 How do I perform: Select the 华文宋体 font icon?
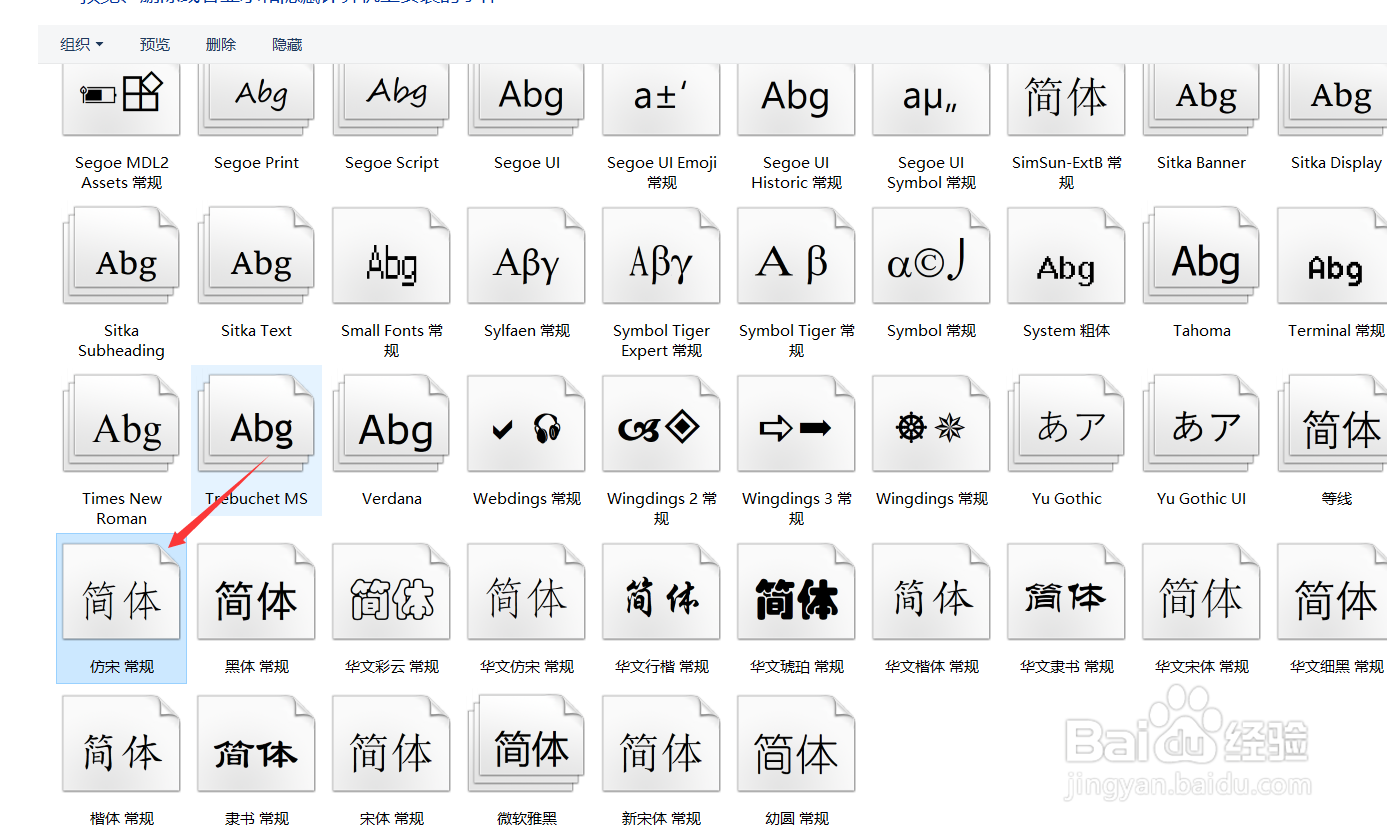(x=1201, y=590)
